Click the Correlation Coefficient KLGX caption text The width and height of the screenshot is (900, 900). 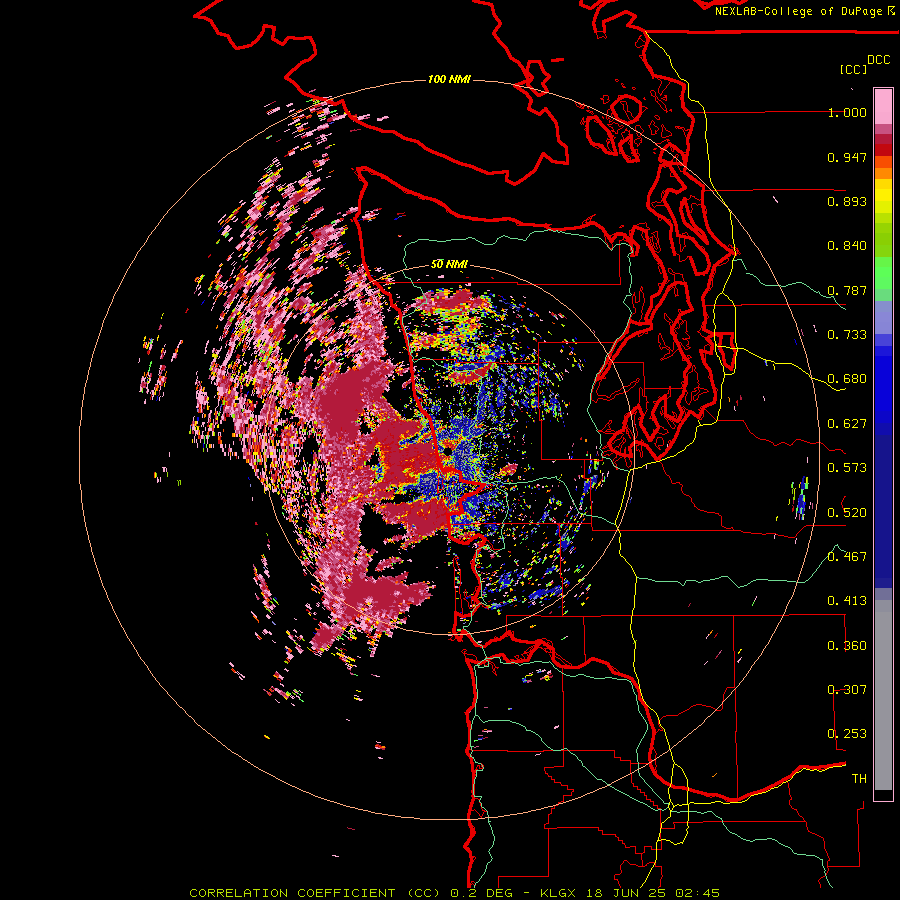pos(454,893)
